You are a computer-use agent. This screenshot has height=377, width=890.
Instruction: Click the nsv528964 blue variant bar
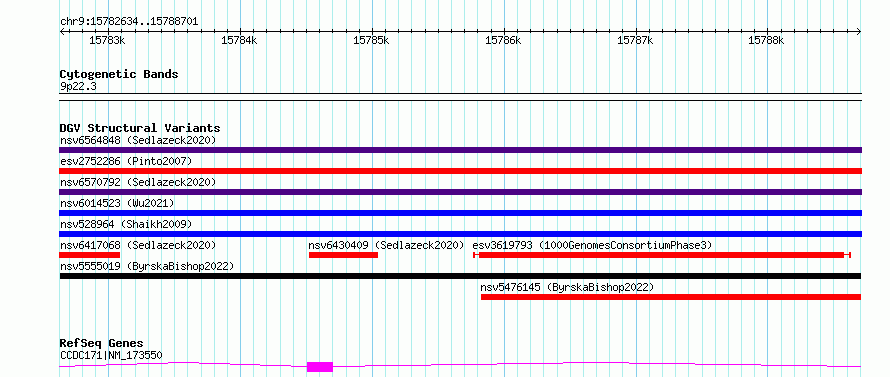[460, 234]
